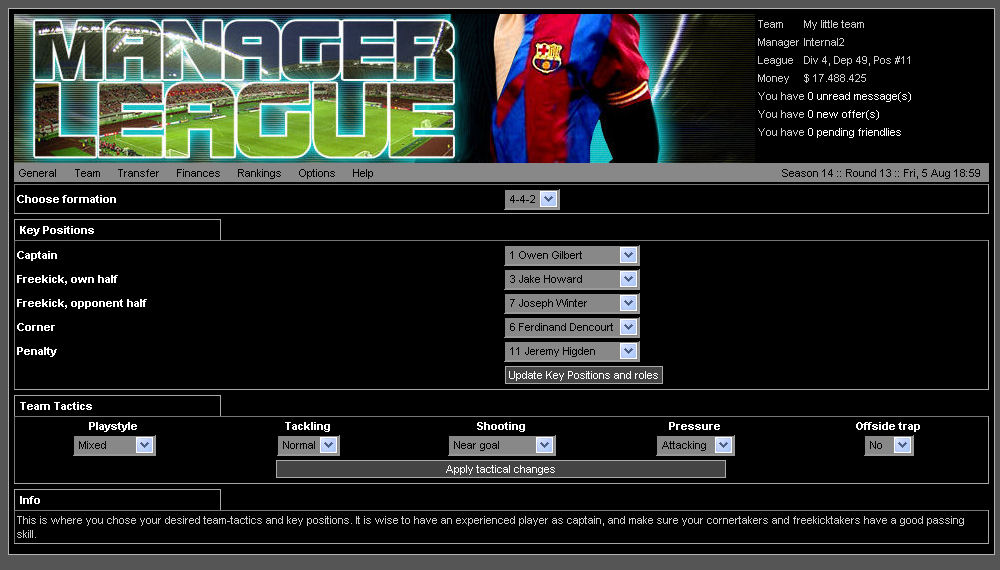The width and height of the screenshot is (1000, 570).
Task: Click the jersey club crest image
Action: (x=547, y=57)
